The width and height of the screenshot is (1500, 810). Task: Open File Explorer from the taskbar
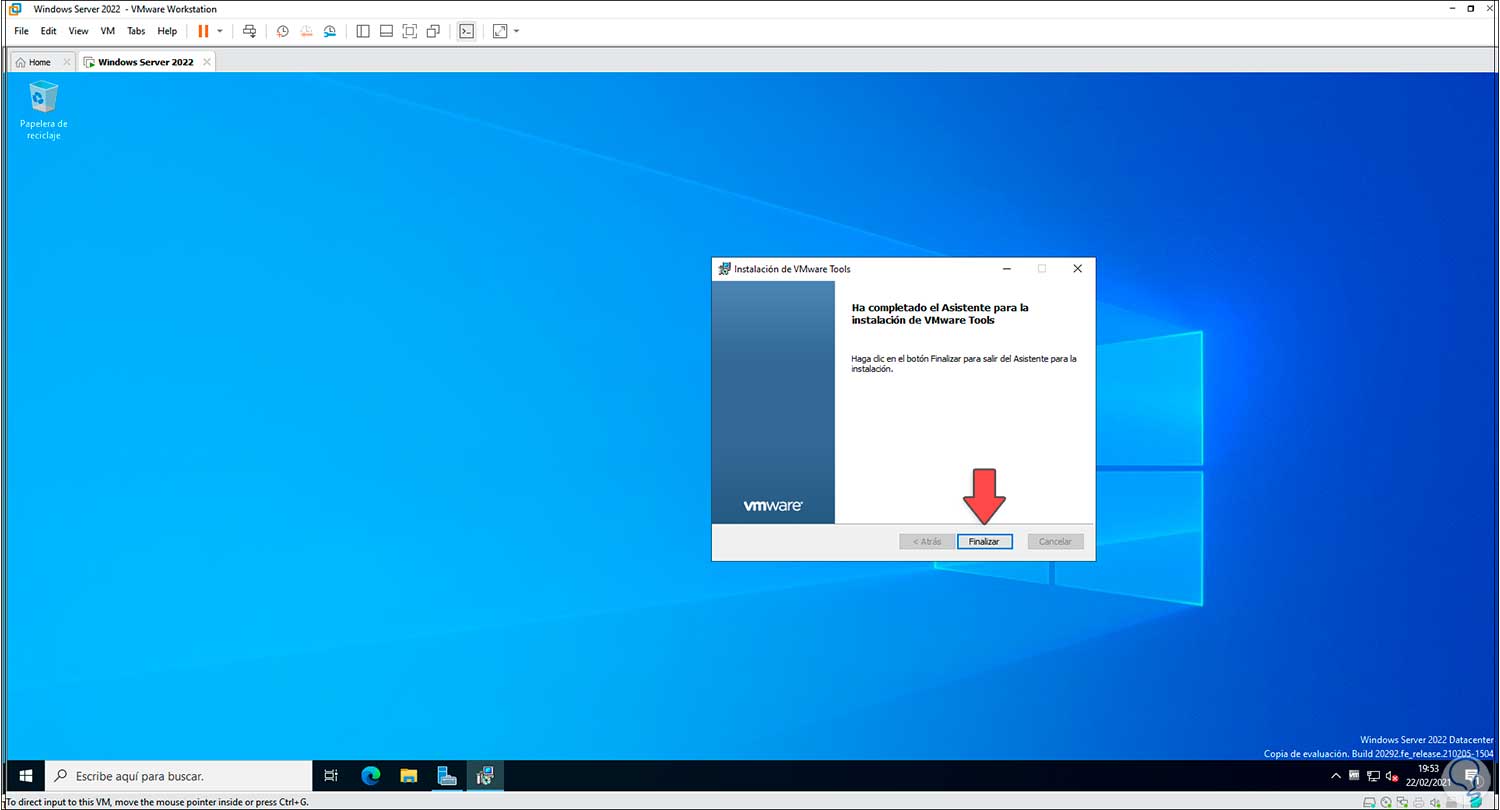coord(409,775)
